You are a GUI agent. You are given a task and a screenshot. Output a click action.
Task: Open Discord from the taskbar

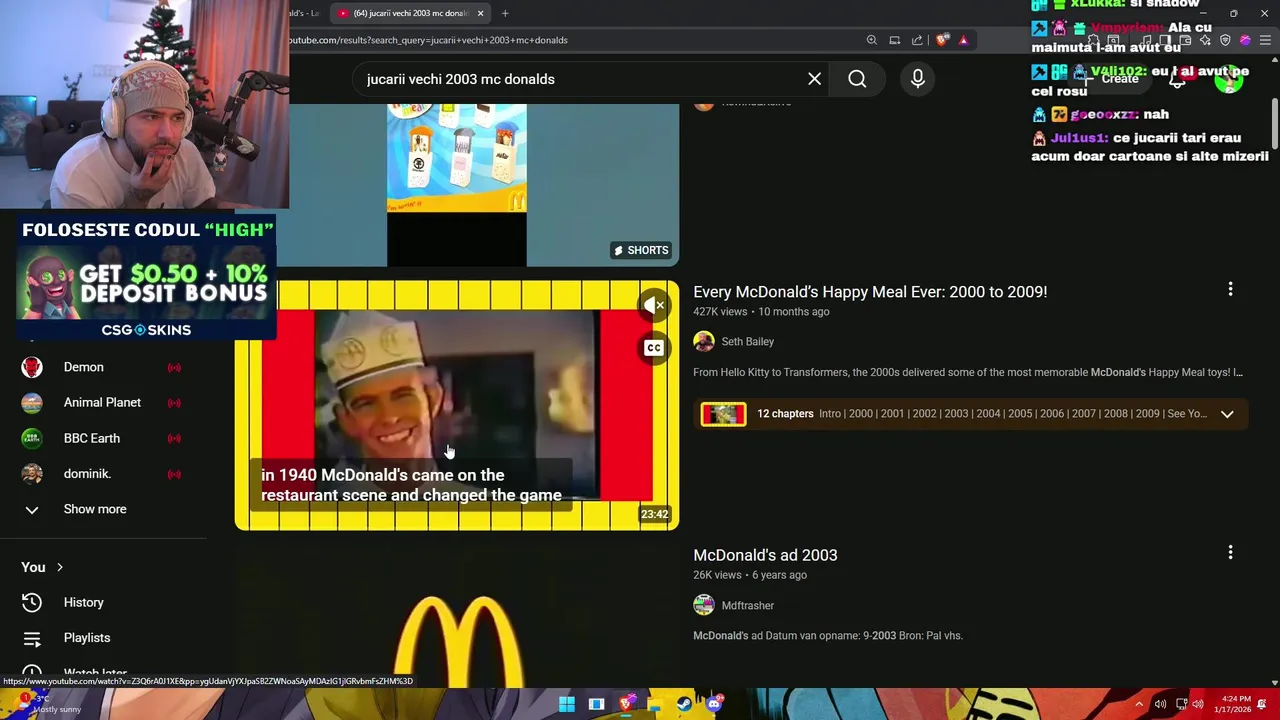[x=713, y=704]
